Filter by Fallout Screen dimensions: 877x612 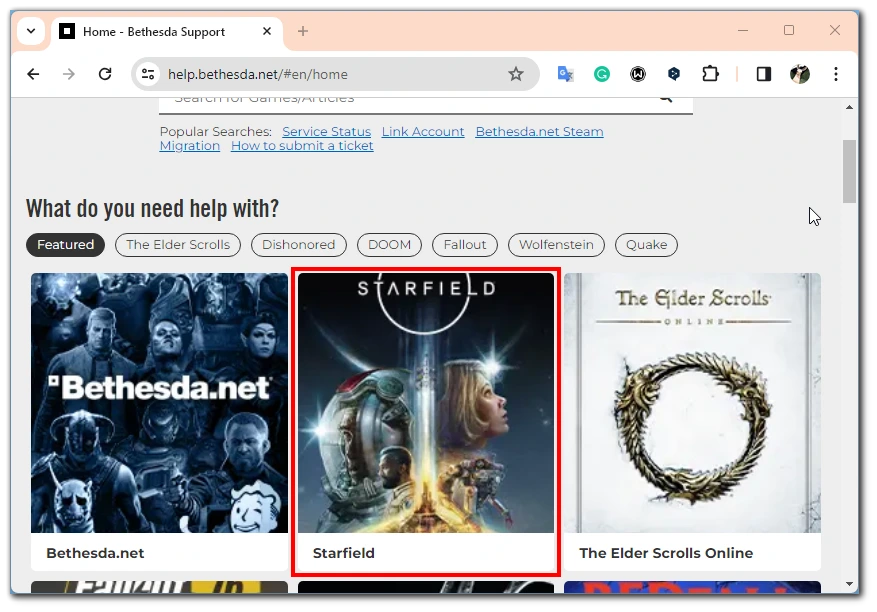[465, 244]
